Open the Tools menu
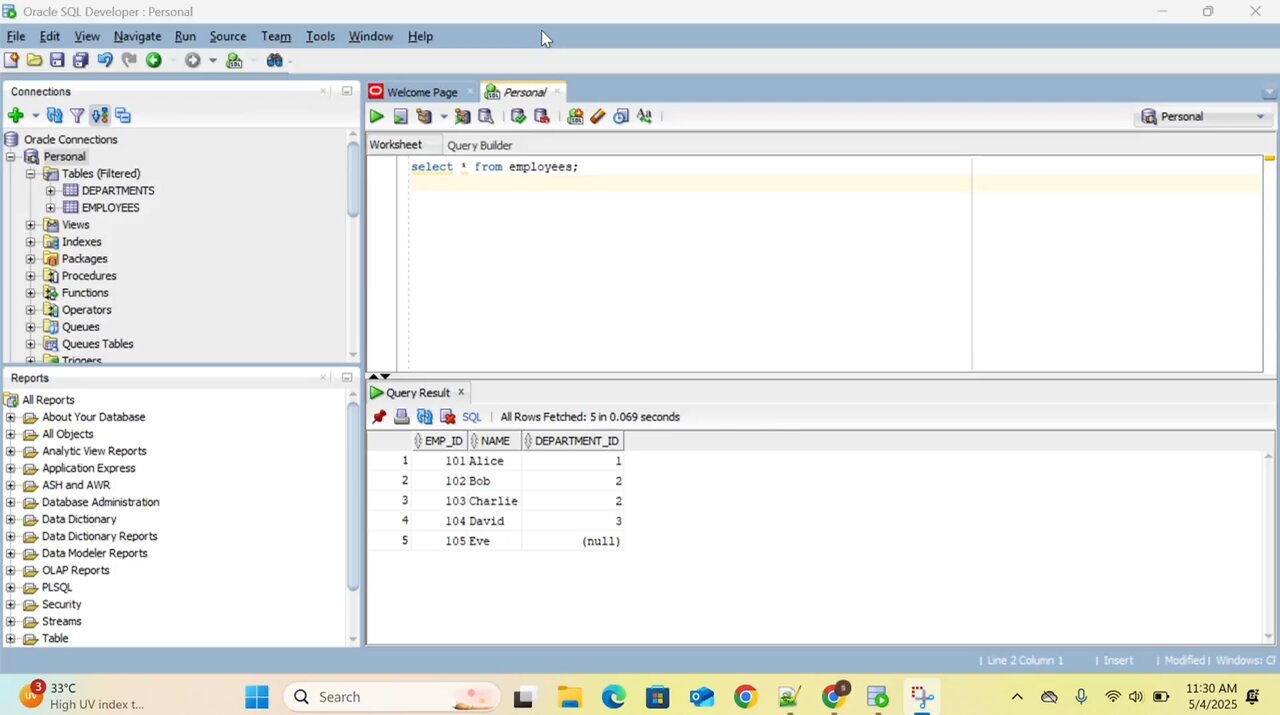 tap(320, 36)
